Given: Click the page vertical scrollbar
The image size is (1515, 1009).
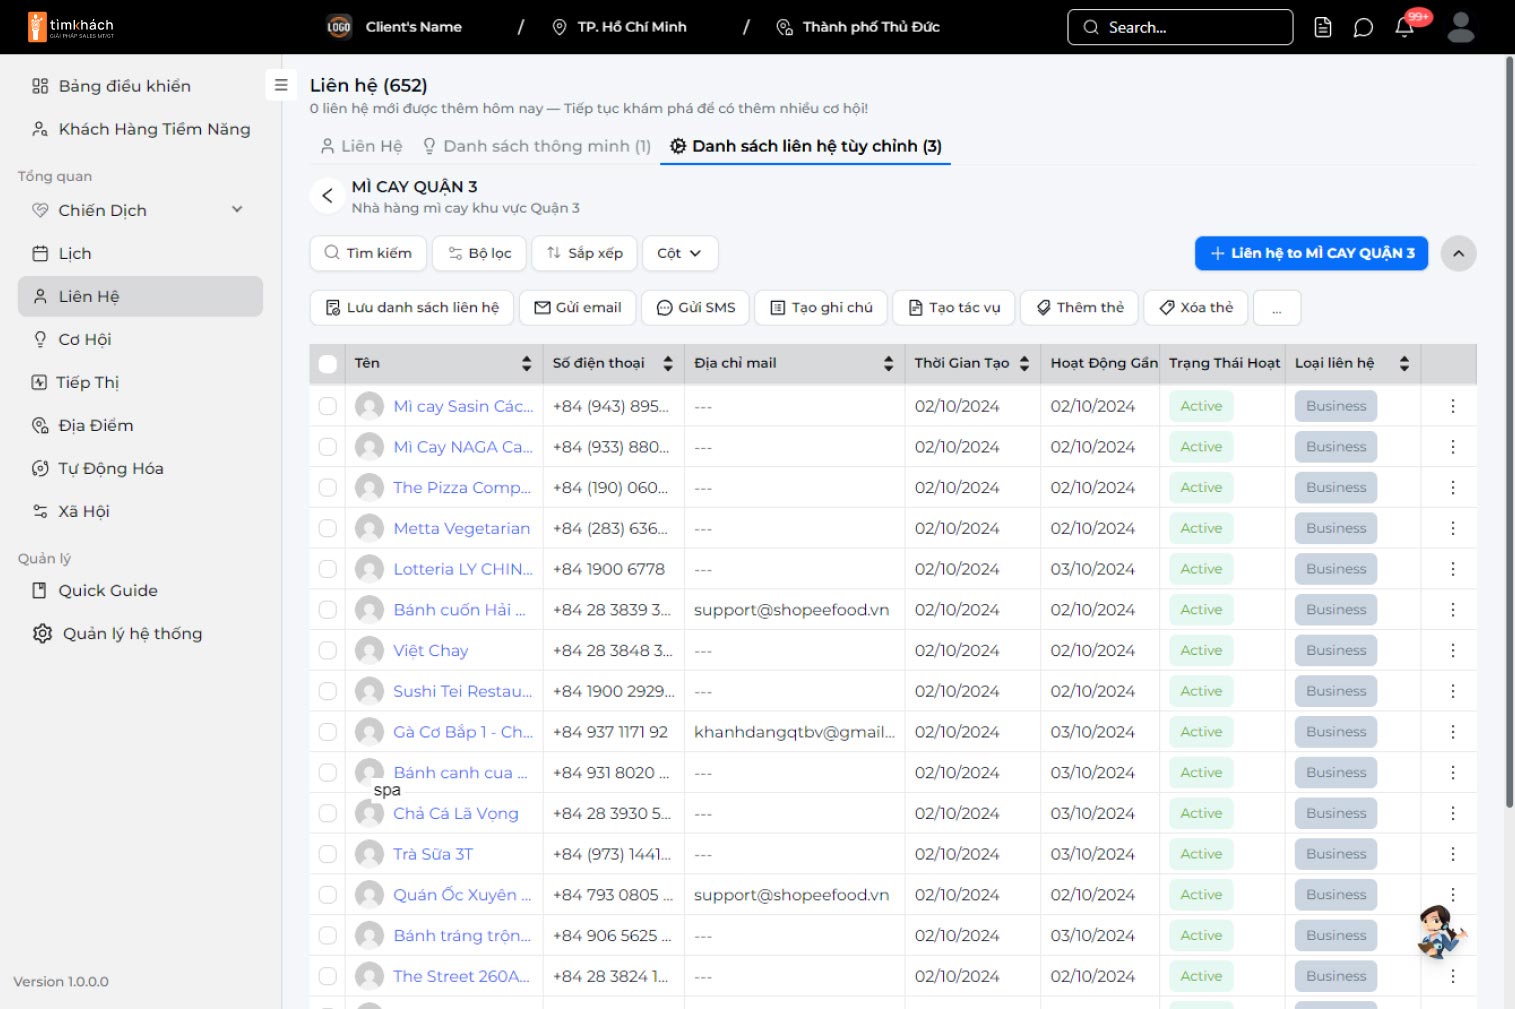Looking at the screenshot, I should coord(1509,430).
